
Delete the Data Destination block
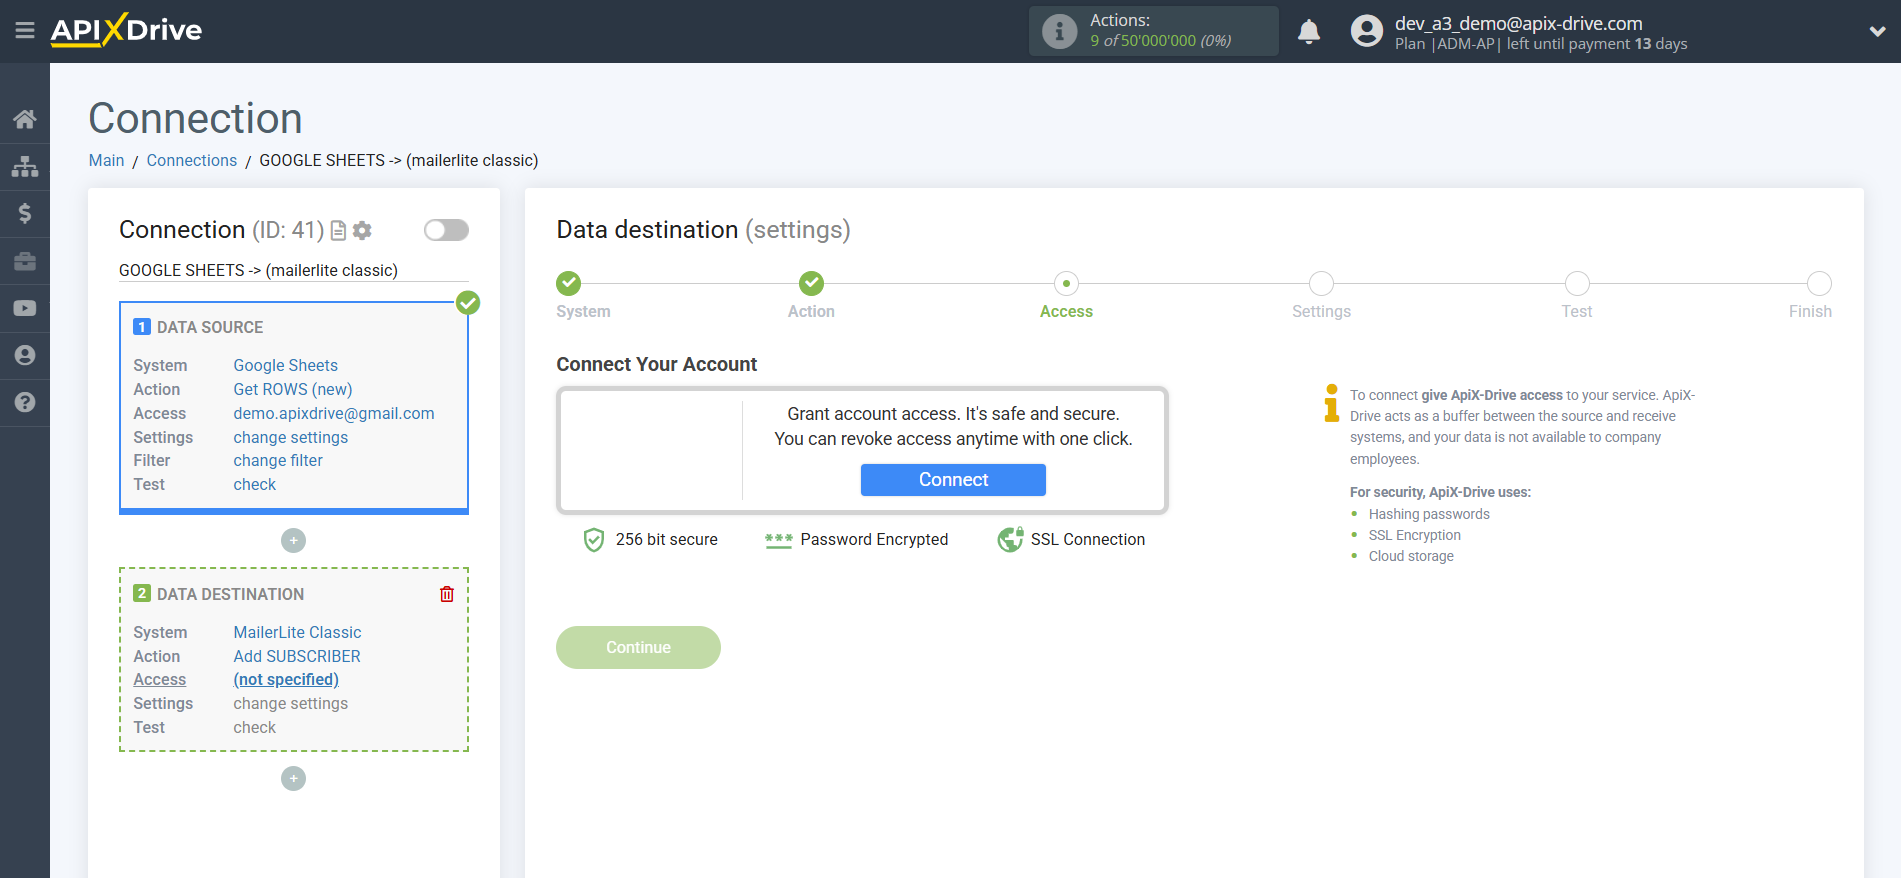click(447, 594)
